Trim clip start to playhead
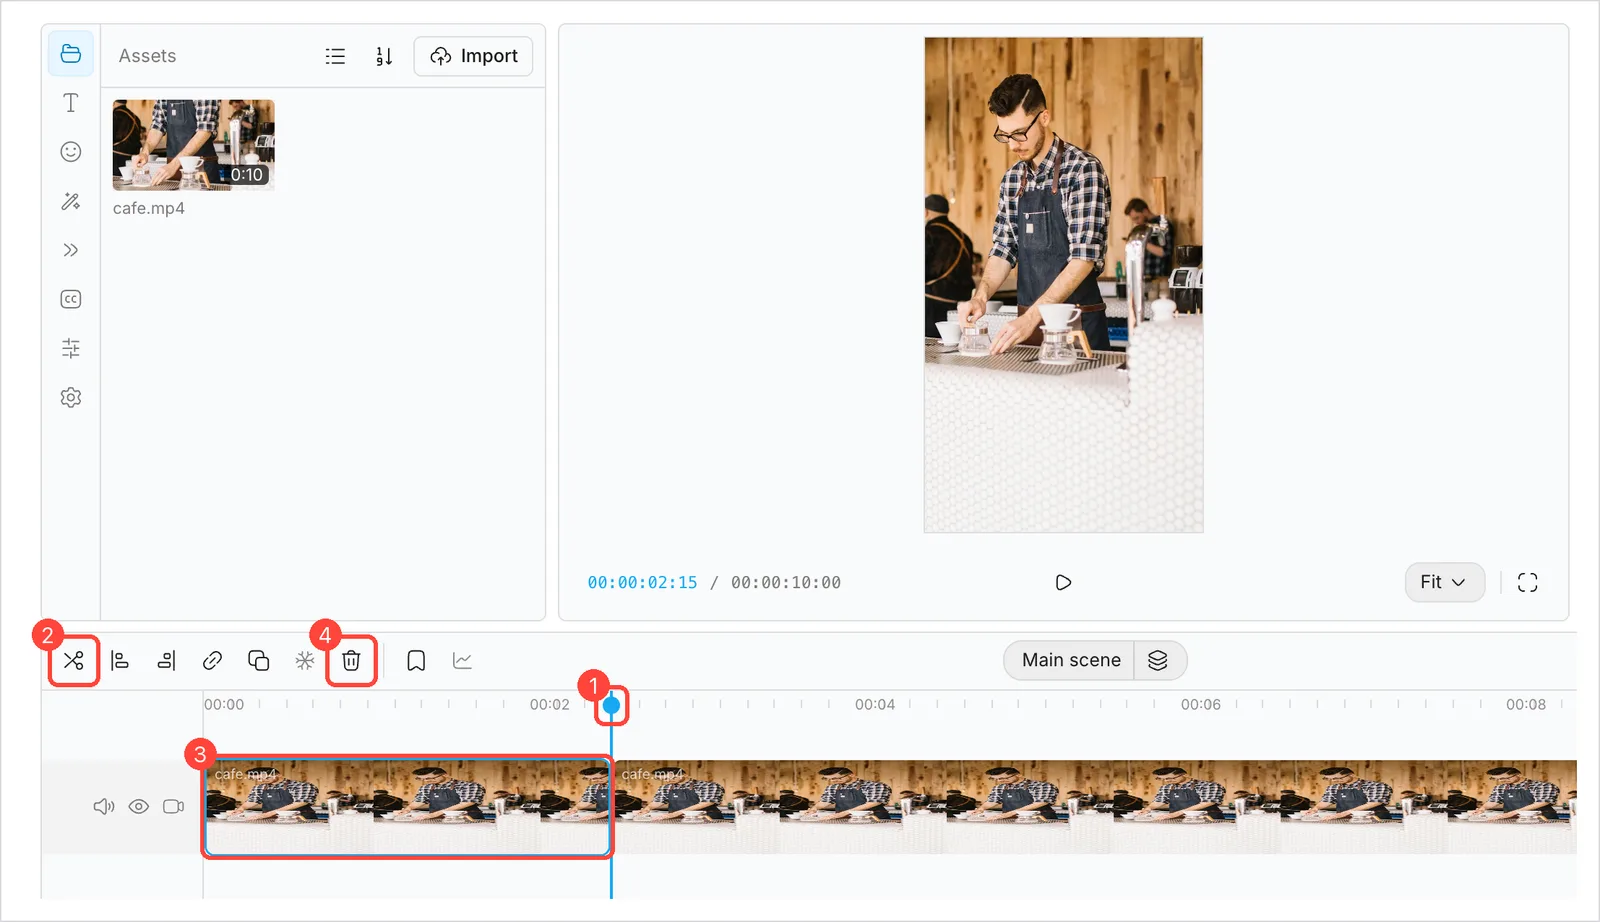 tap(120, 660)
